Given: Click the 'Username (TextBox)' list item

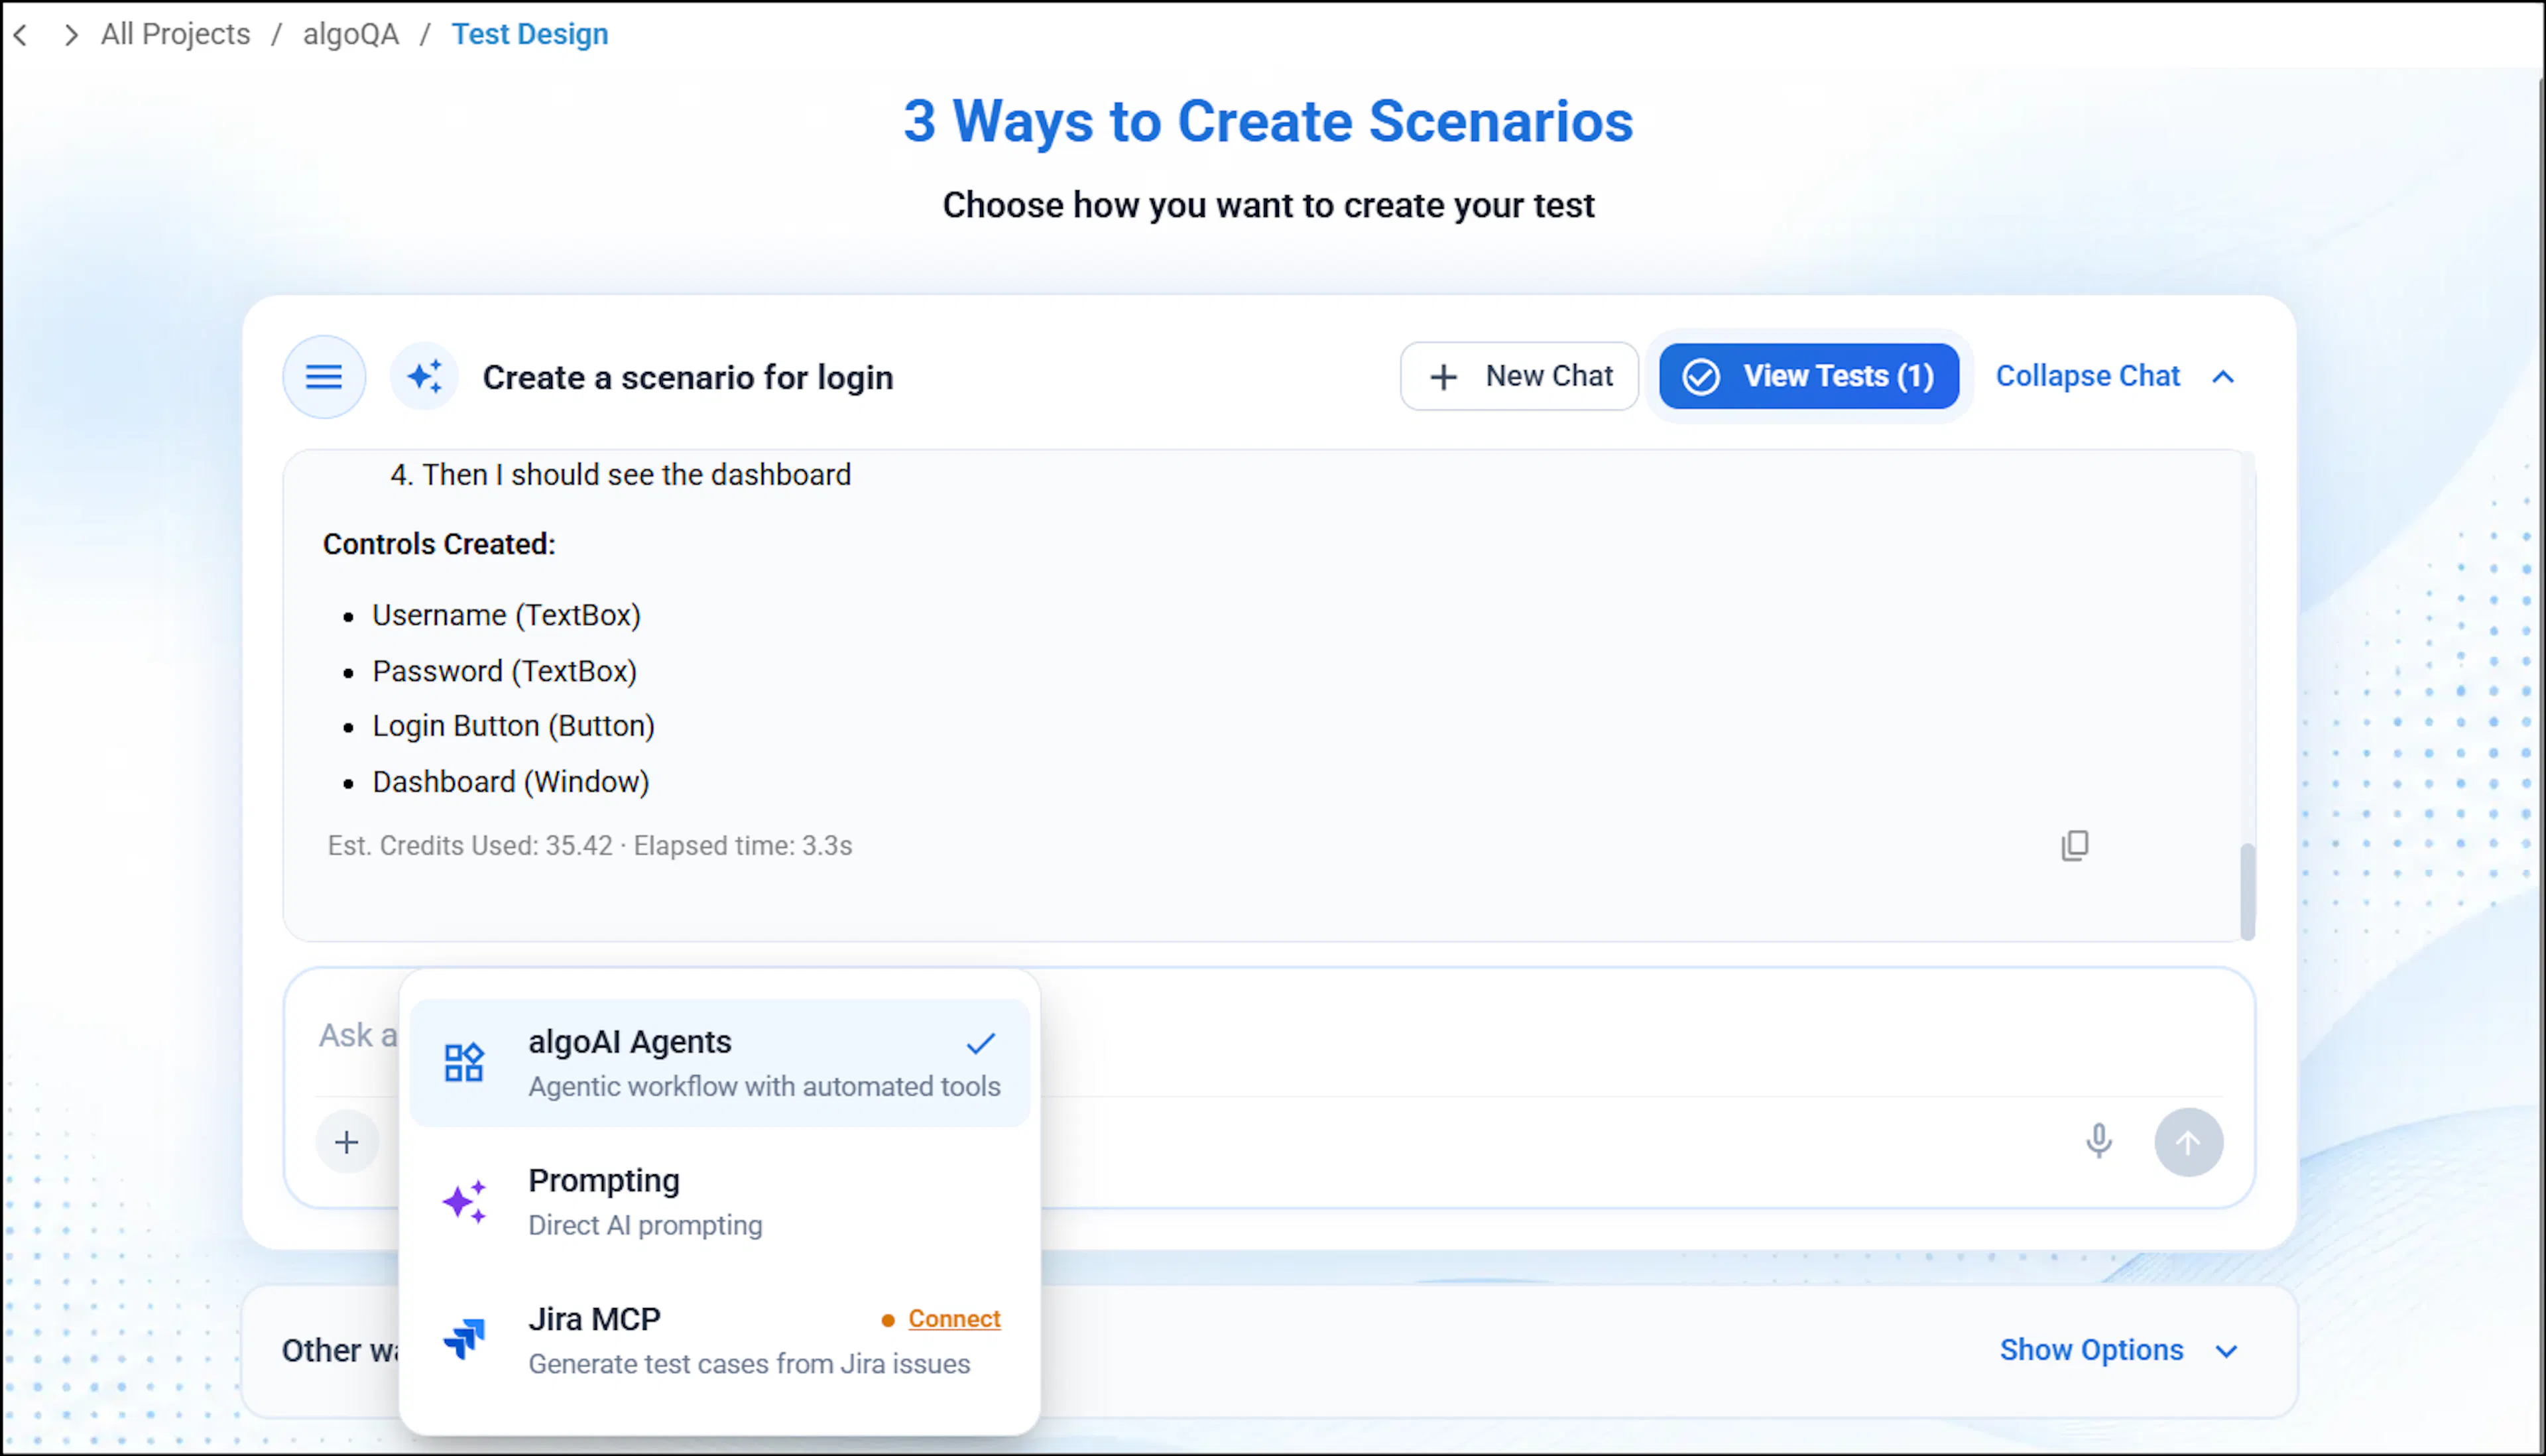Looking at the screenshot, I should click(x=506, y=615).
